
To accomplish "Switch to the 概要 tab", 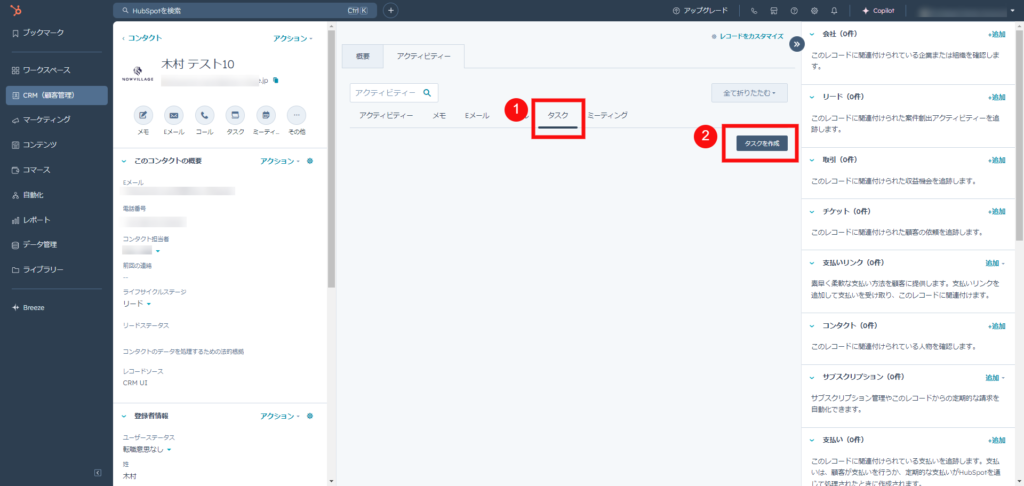I will point(362,57).
